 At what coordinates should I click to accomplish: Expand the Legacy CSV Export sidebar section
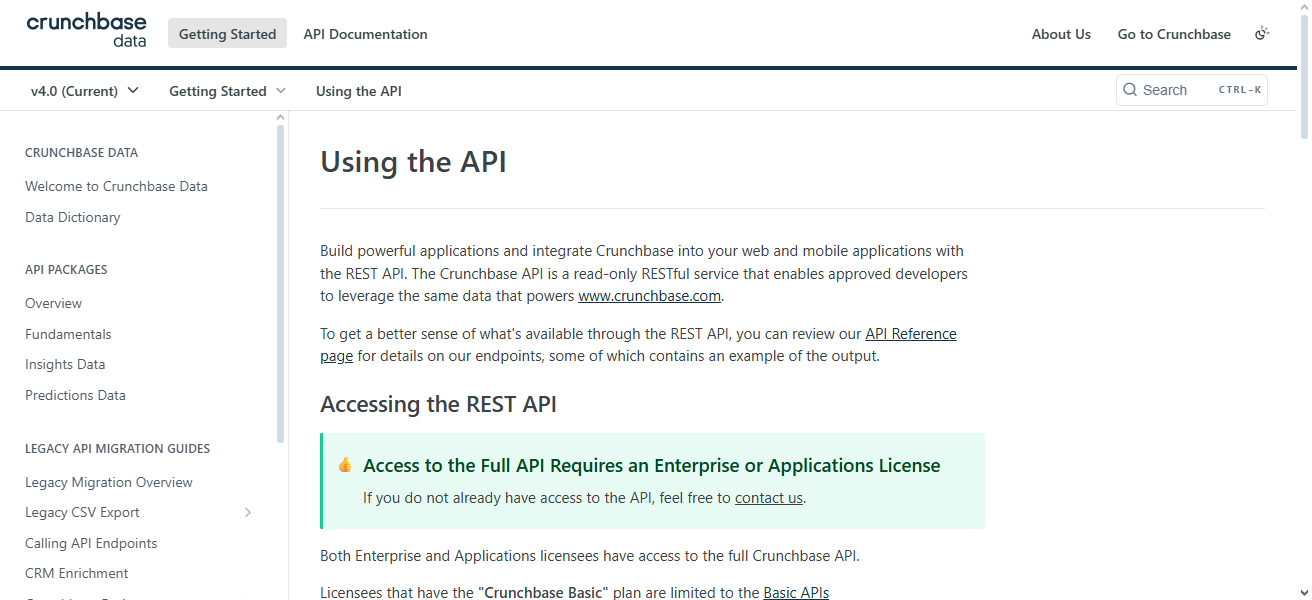247,512
